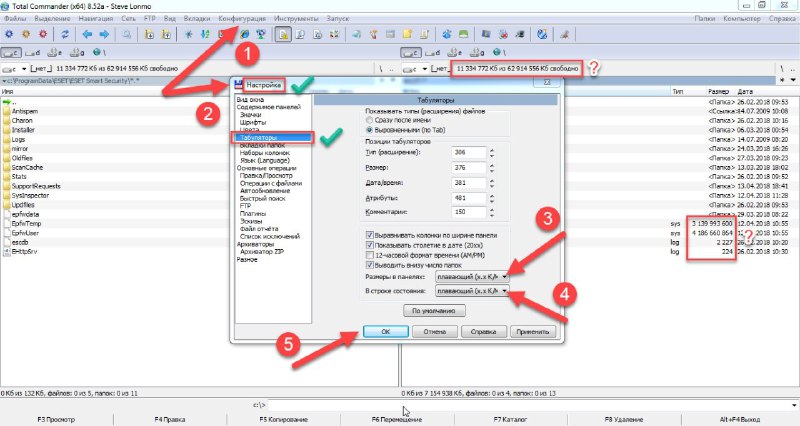Screen dimensions: 800x426
Task: Confirm settings with the OK button
Action: click(386, 332)
